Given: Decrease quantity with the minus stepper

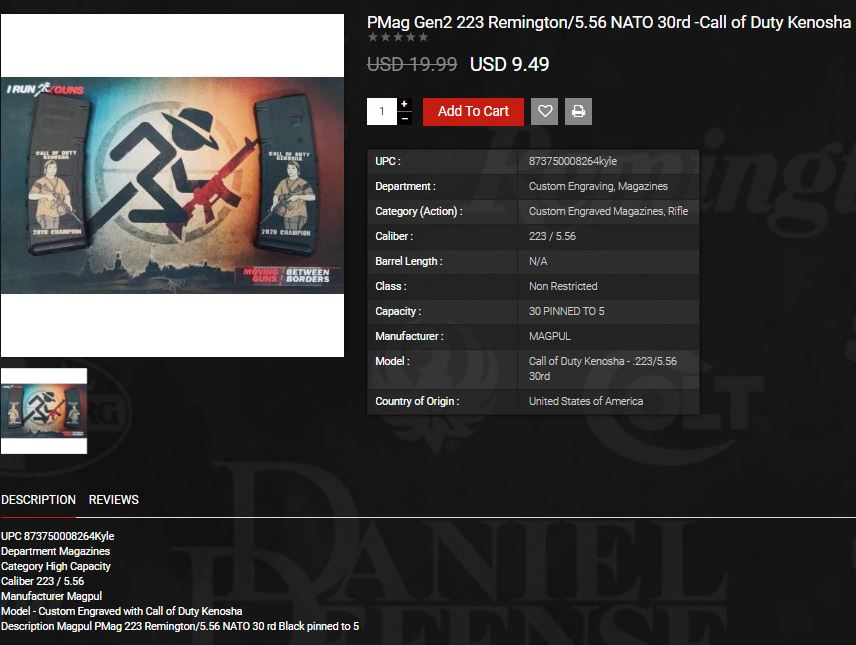Looking at the screenshot, I should tap(405, 119).
